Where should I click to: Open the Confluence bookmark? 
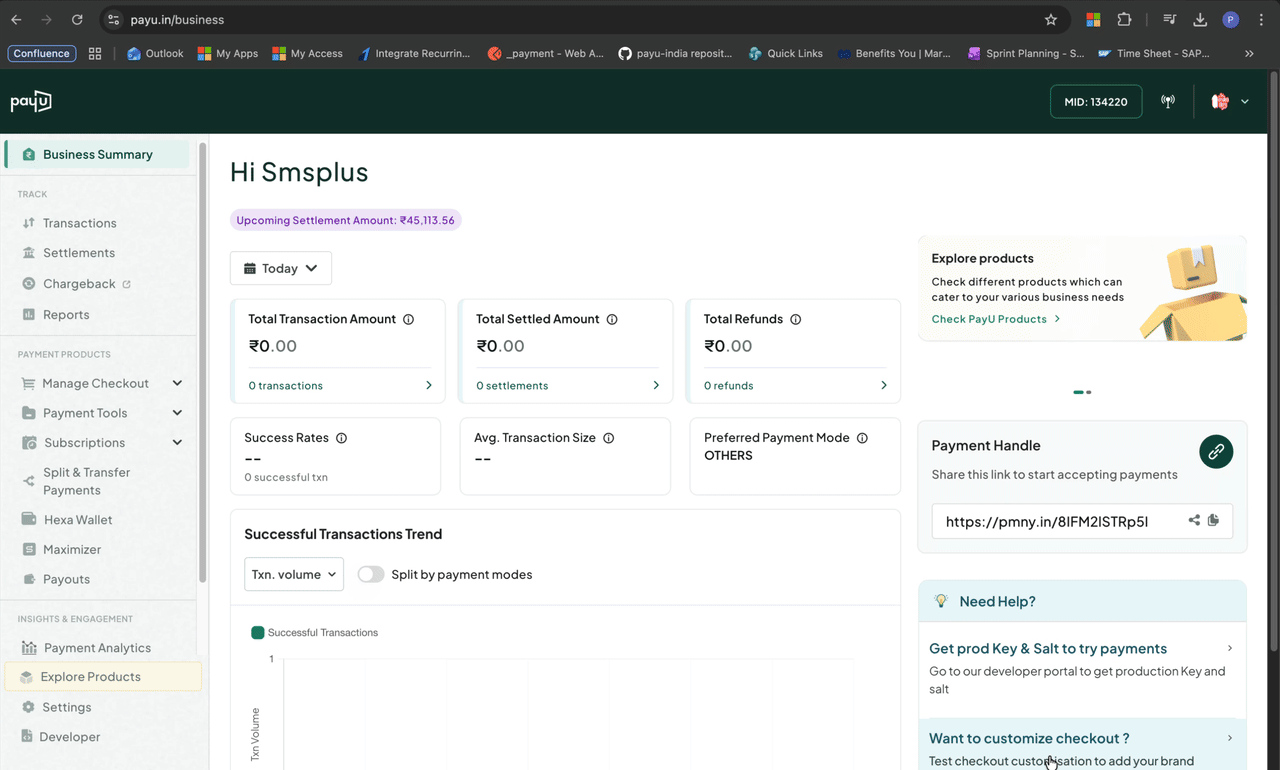point(42,54)
